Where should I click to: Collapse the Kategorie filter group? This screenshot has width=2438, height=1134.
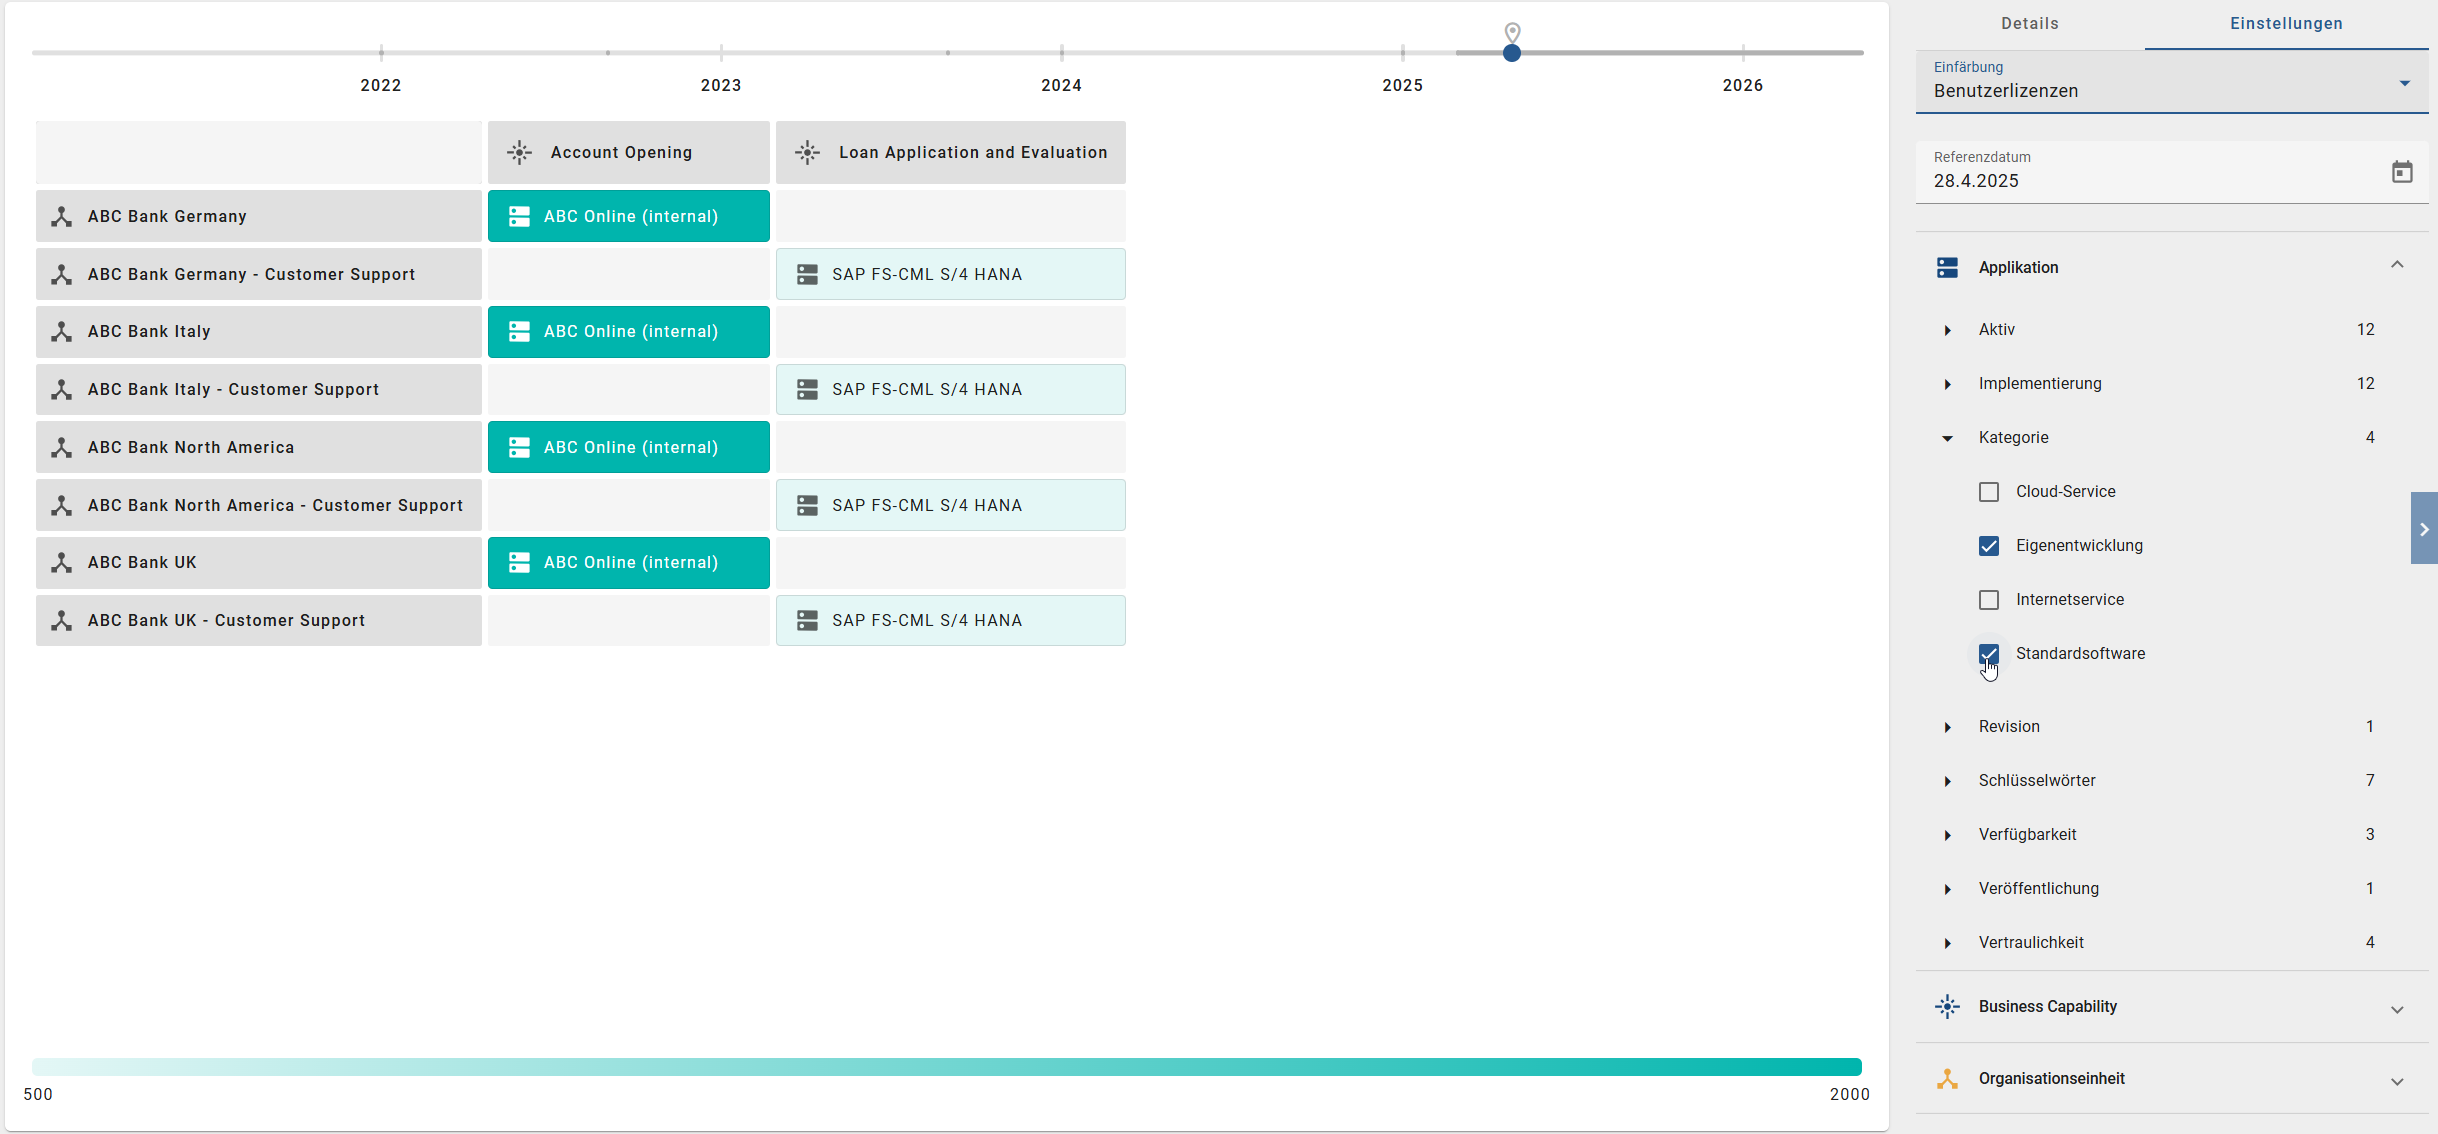[x=1947, y=438]
